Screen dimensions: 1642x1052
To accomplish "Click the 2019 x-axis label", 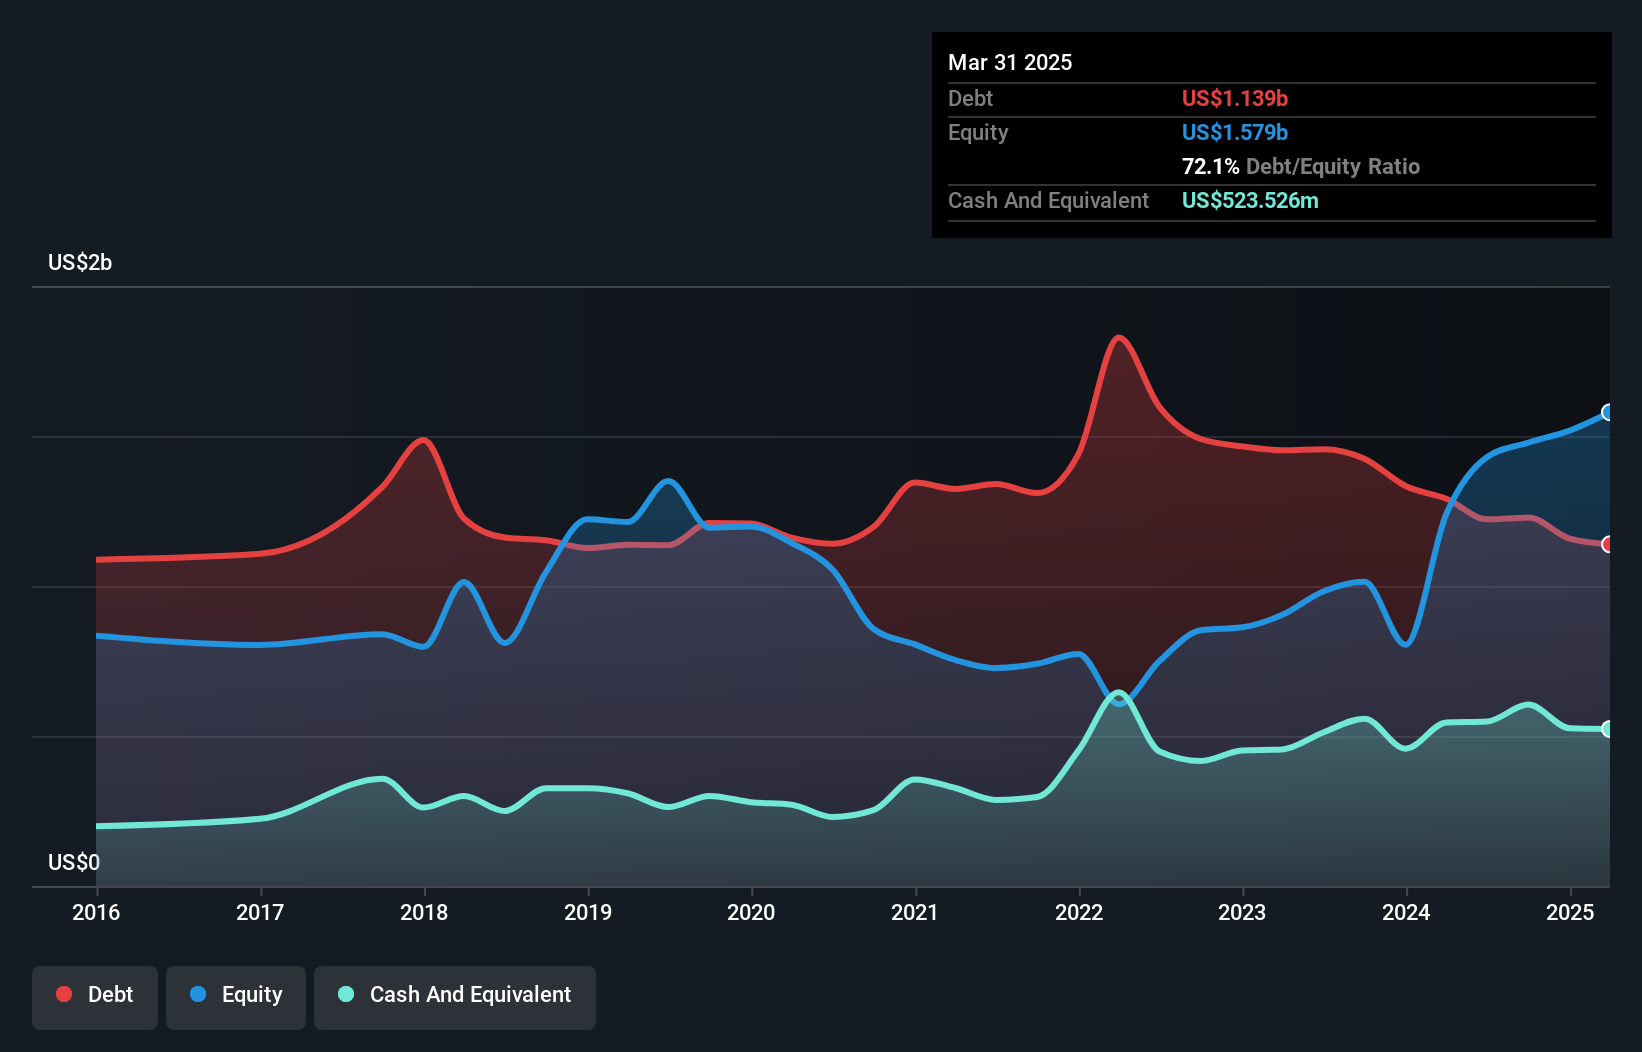I will point(588,912).
